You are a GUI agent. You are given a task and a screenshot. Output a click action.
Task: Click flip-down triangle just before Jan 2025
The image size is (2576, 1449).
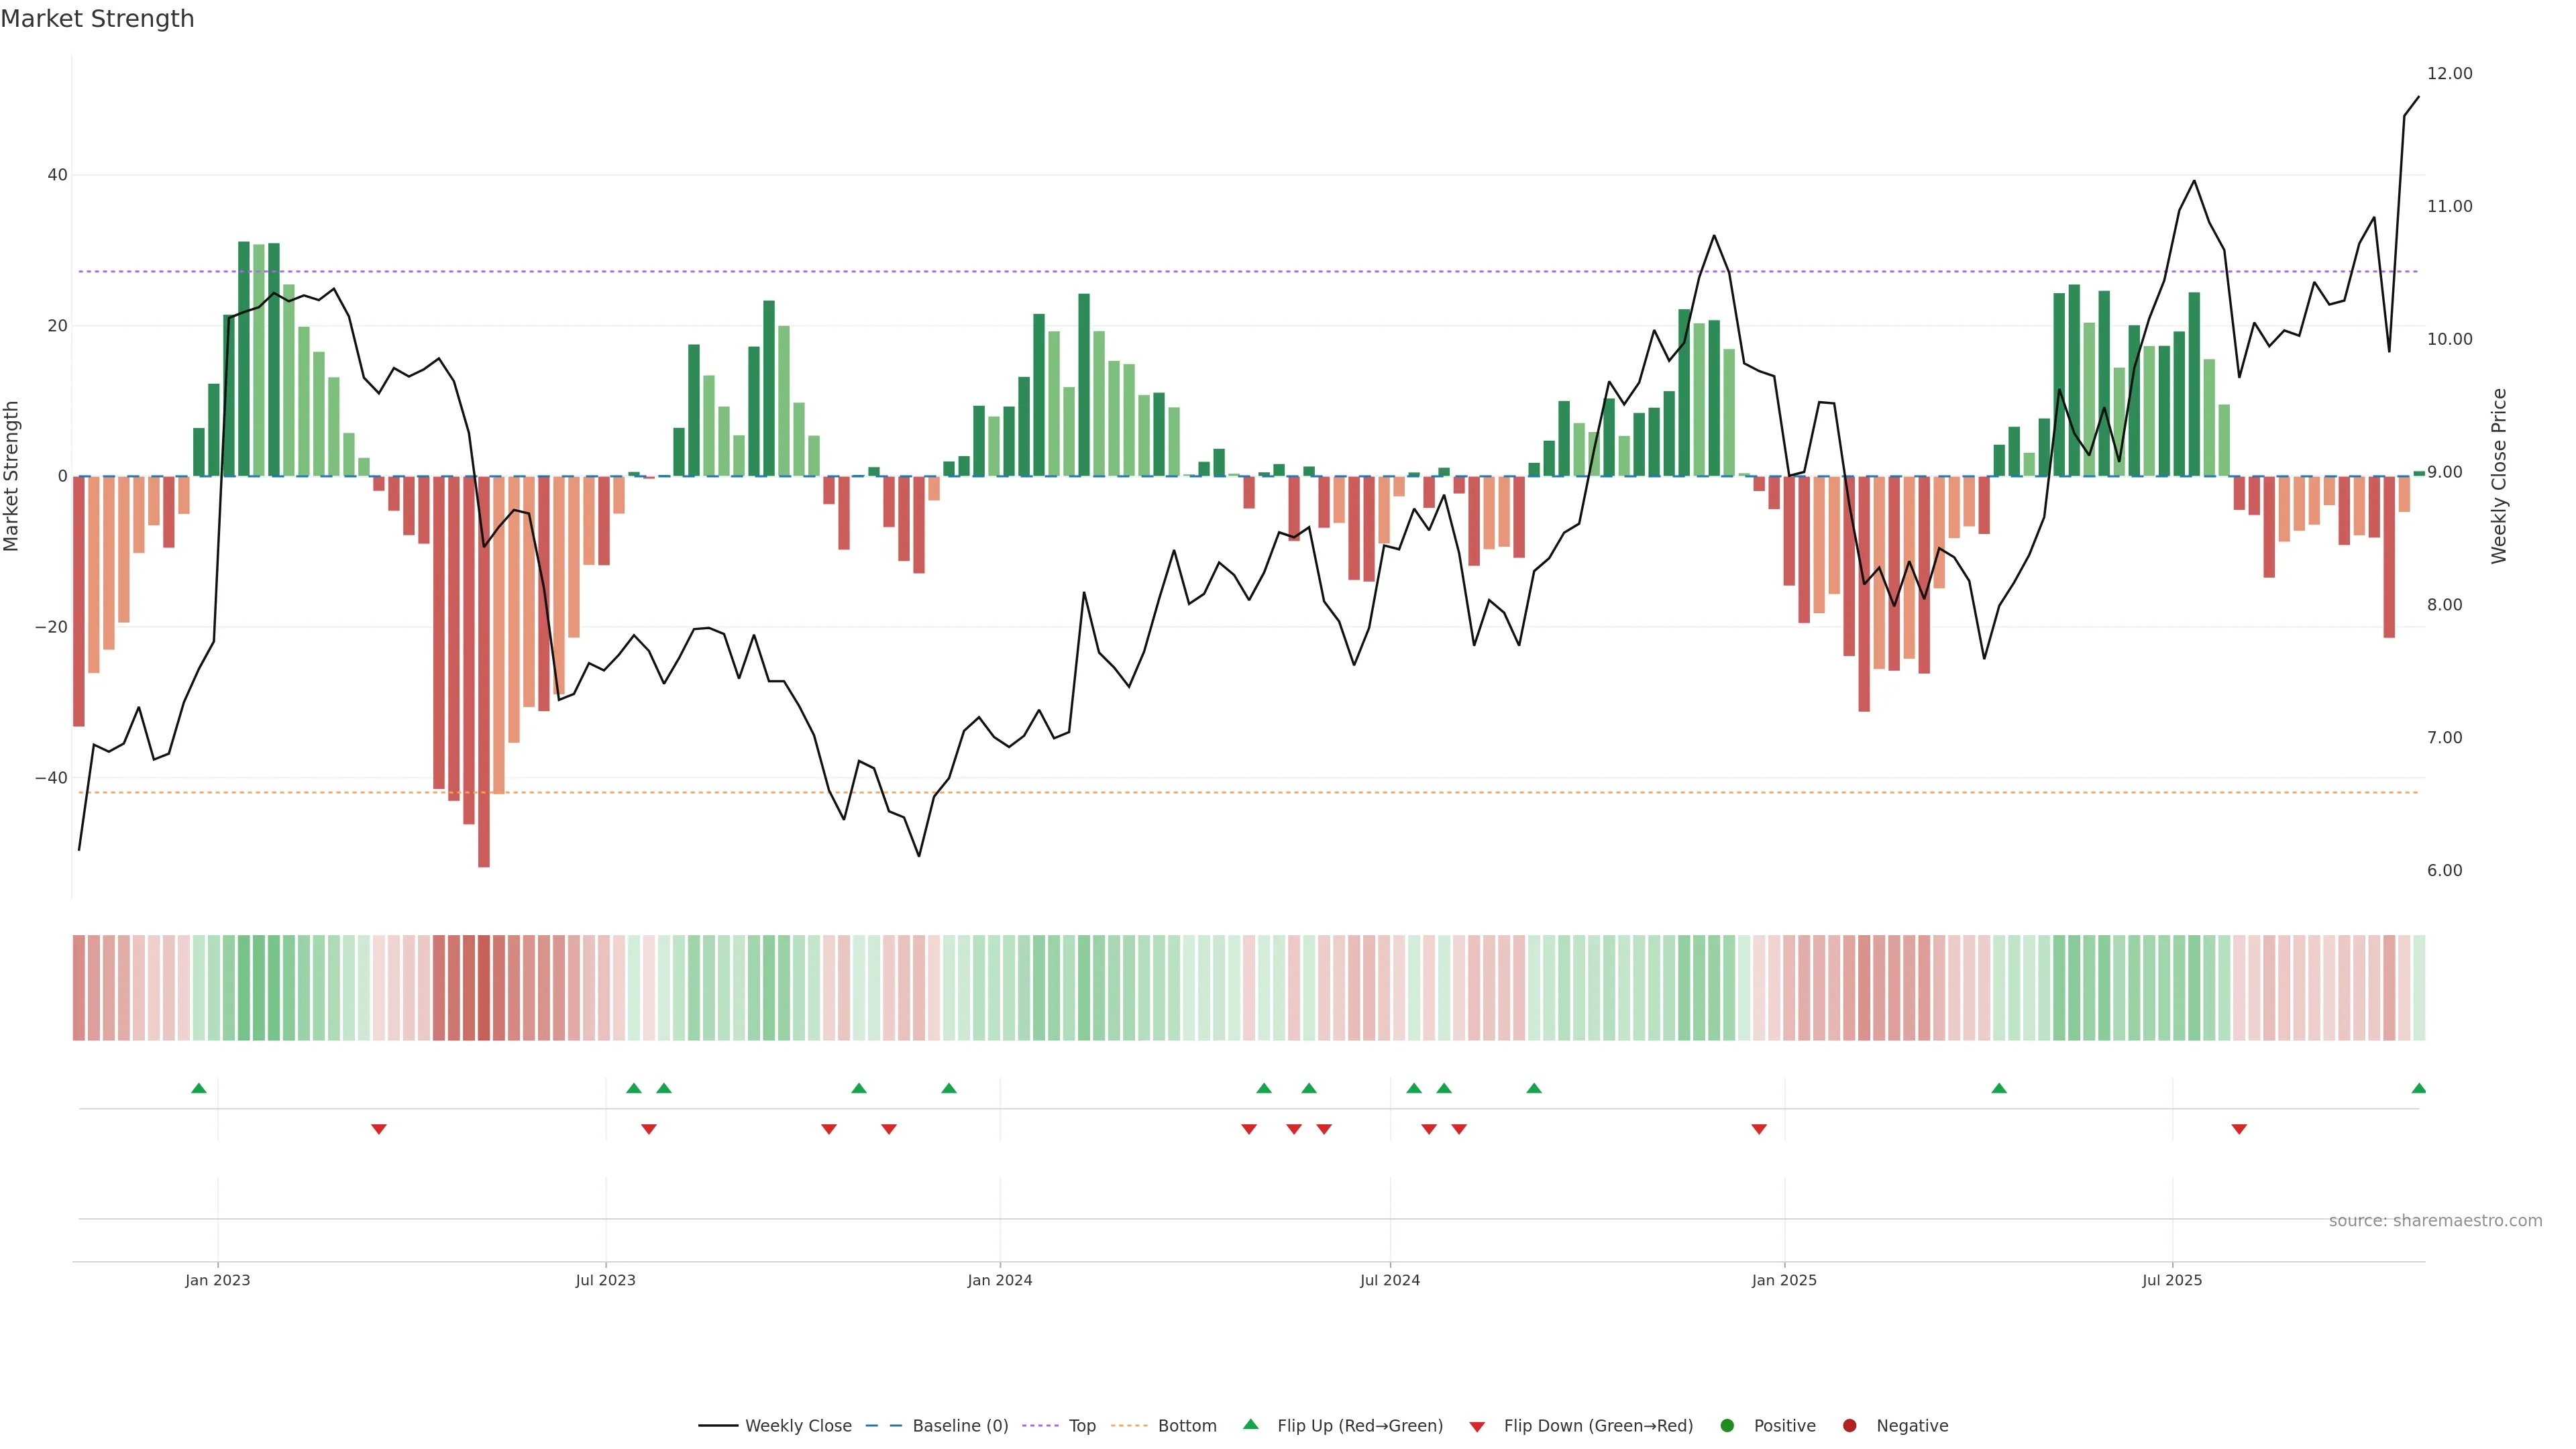click(1759, 1129)
